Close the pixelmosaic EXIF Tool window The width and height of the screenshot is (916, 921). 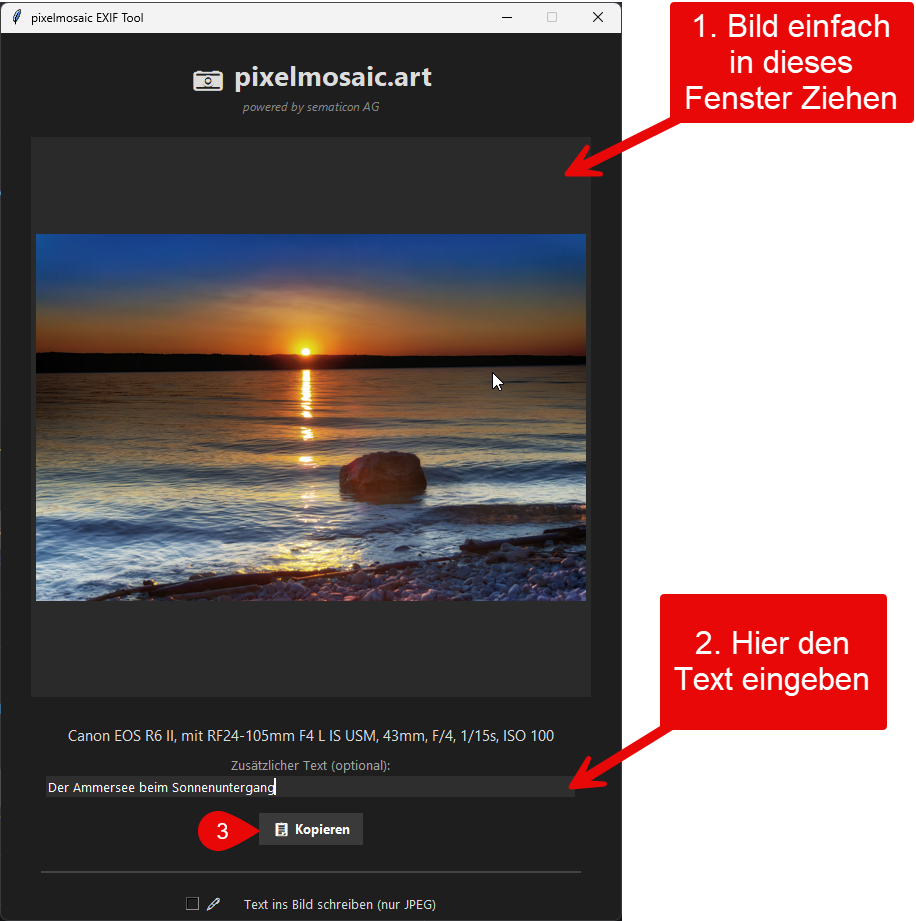[598, 18]
